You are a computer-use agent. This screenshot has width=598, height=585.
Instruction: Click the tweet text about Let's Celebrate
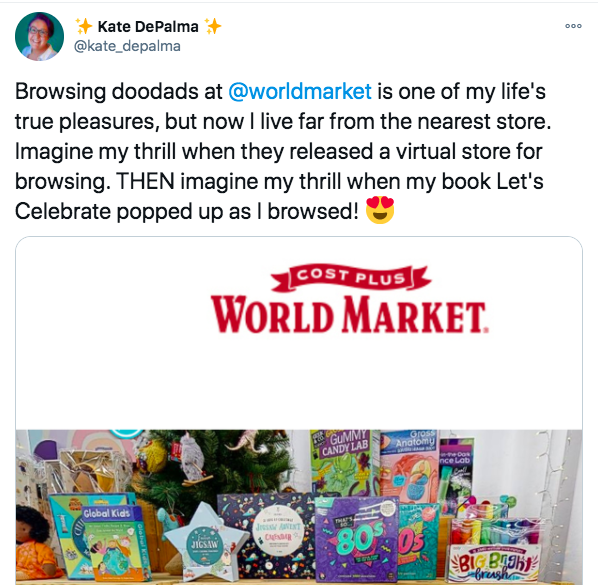tap(283, 151)
